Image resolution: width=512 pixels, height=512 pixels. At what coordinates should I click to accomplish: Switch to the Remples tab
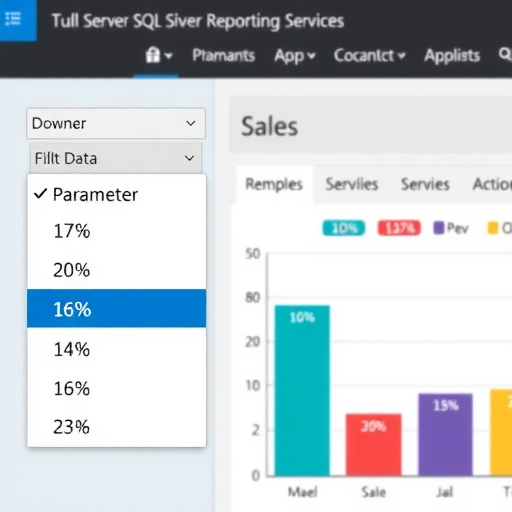[274, 184]
